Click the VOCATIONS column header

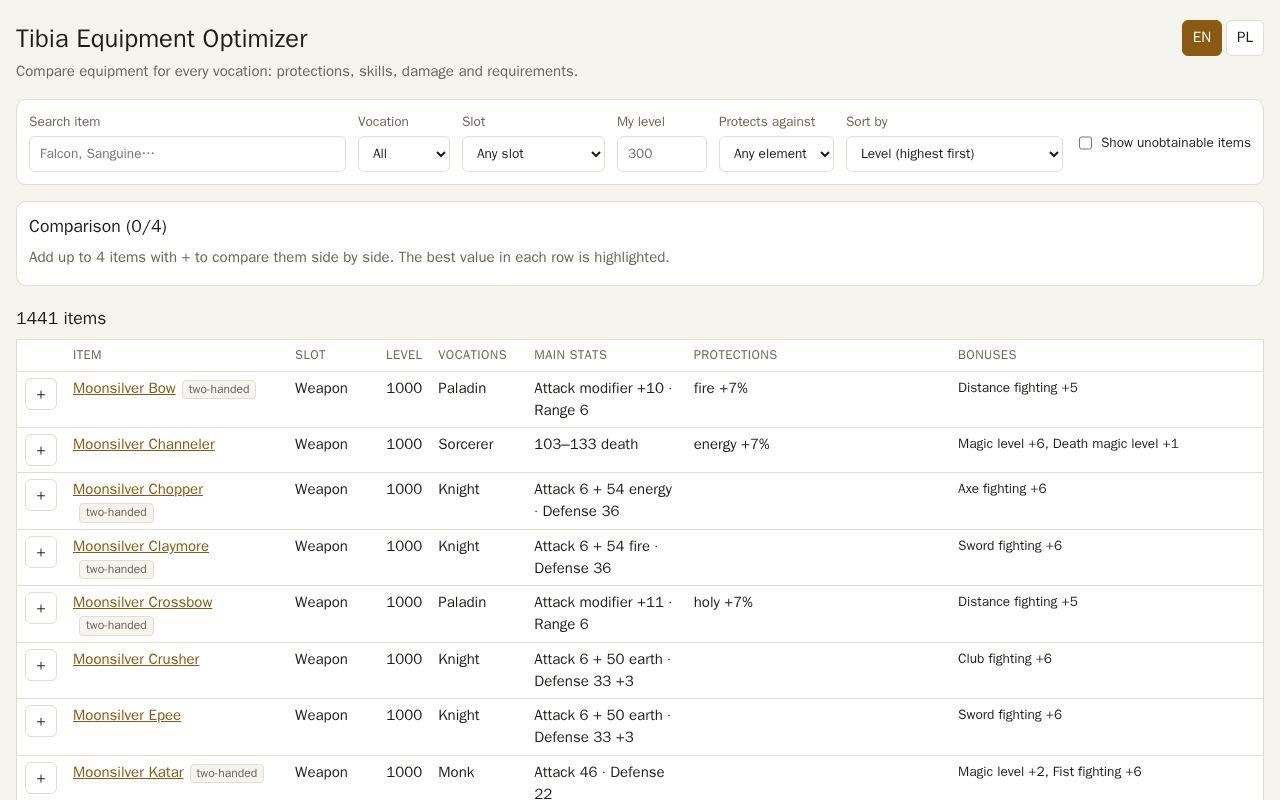point(472,355)
